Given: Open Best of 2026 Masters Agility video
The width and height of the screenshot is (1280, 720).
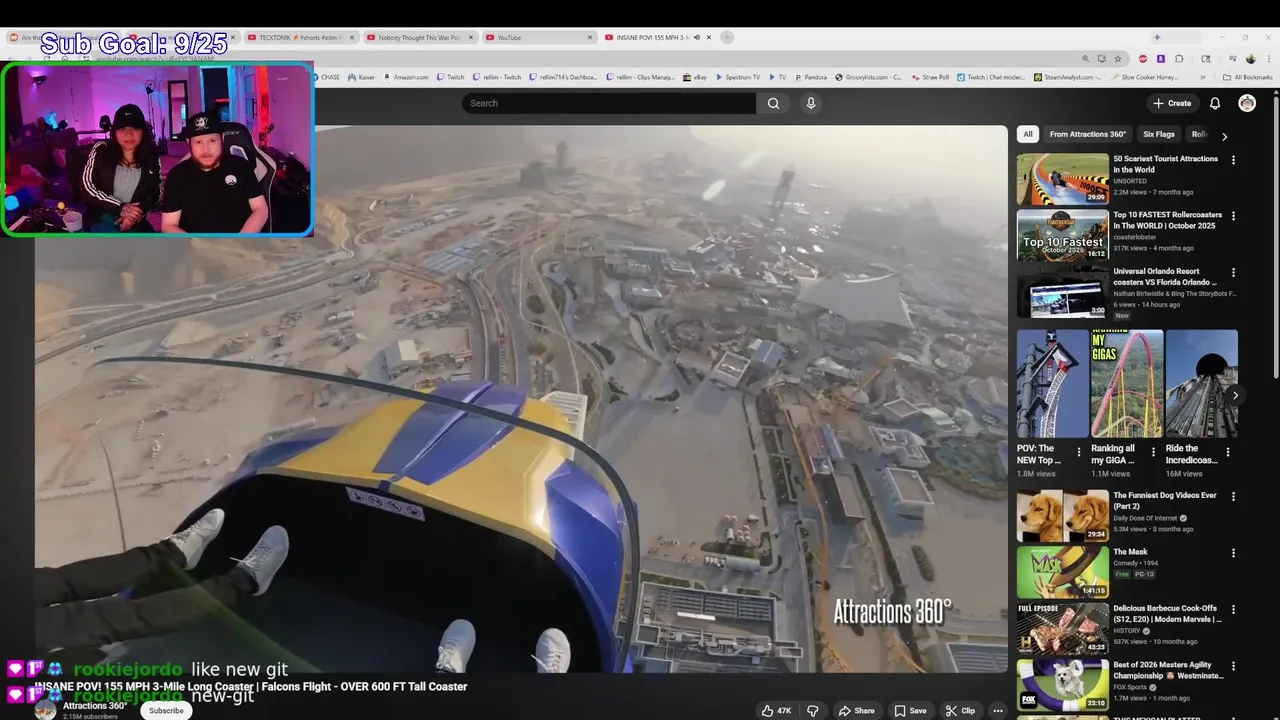Looking at the screenshot, I should coord(1062,684).
